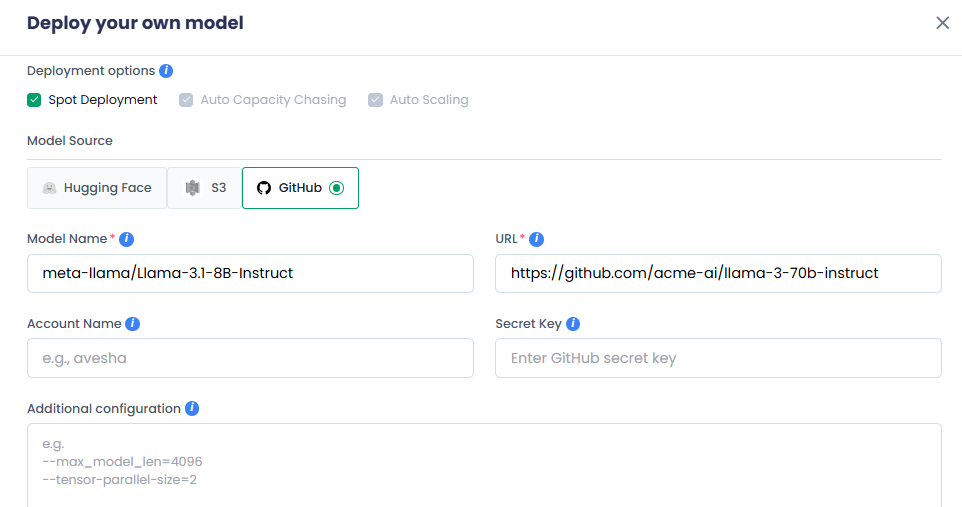Click the S3 bucket icon
Image resolution: width=962 pixels, height=507 pixels.
pyautogui.click(x=193, y=188)
